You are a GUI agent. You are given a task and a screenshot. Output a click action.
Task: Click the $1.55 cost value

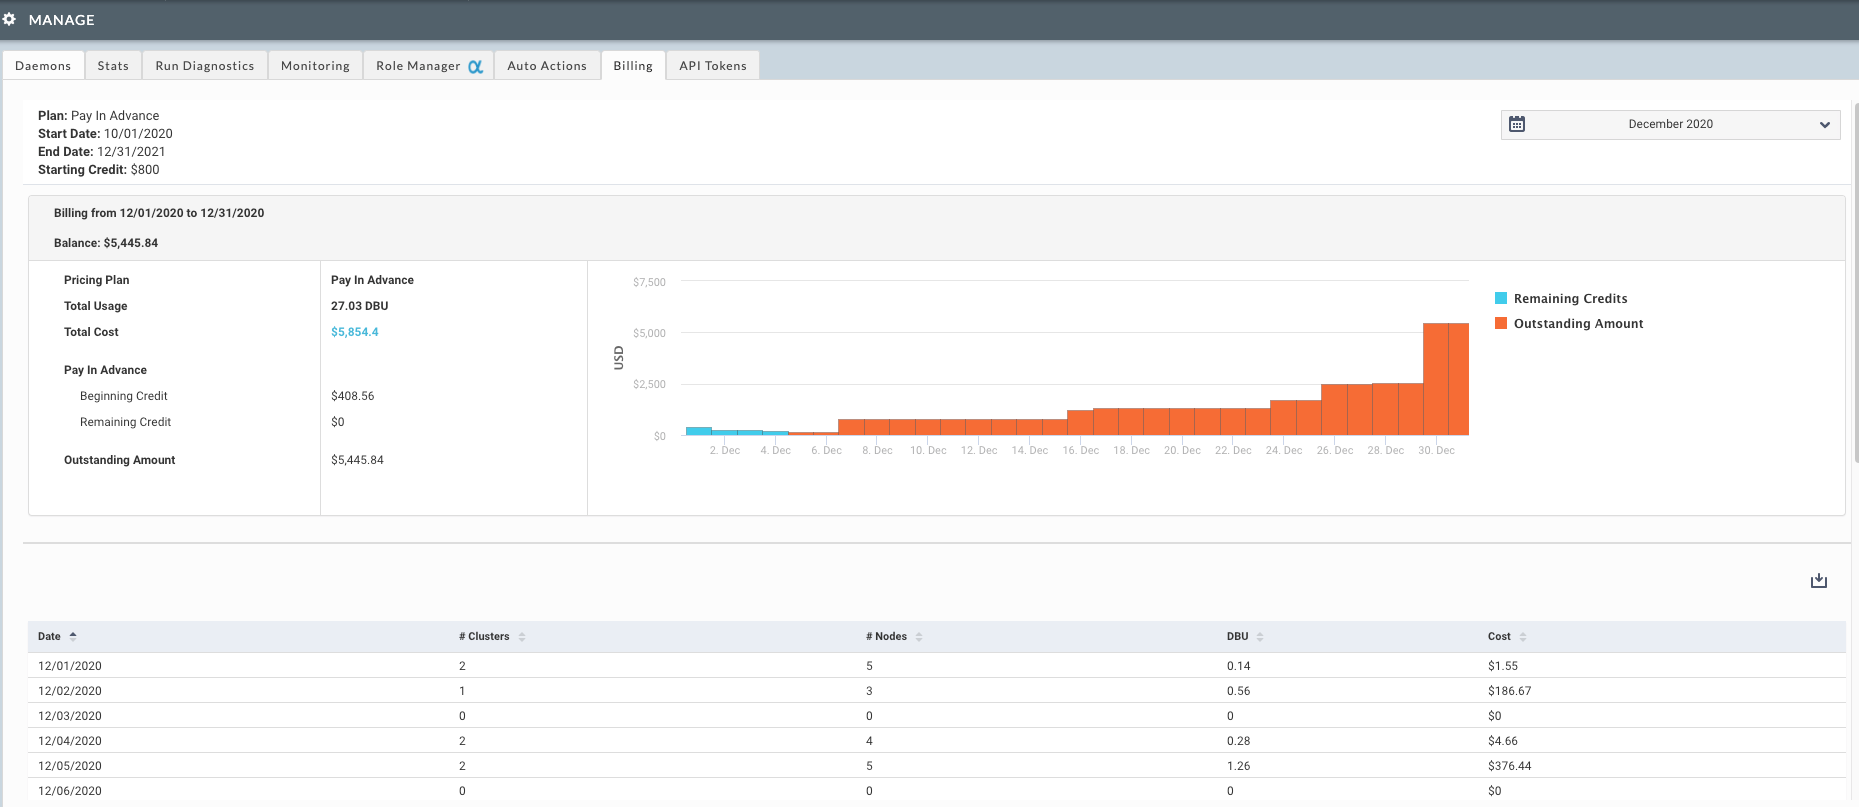point(1503,666)
